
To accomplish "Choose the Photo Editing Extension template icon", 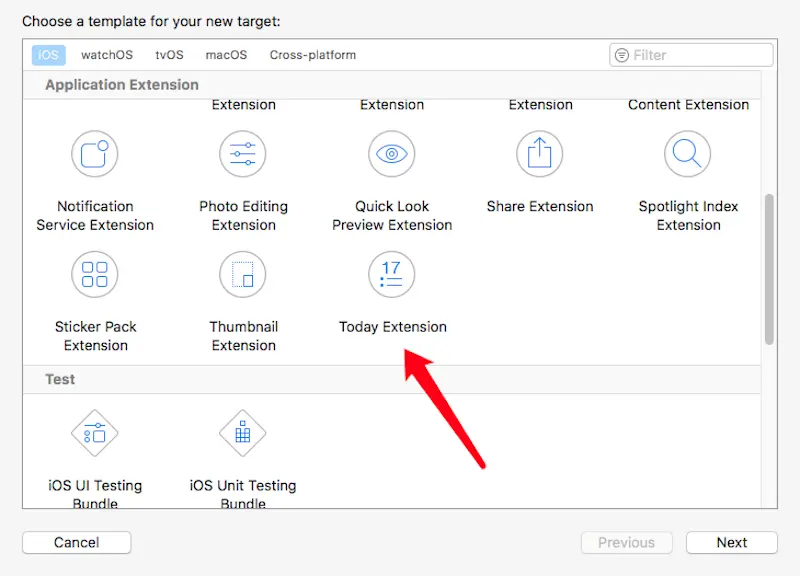I will (243, 154).
